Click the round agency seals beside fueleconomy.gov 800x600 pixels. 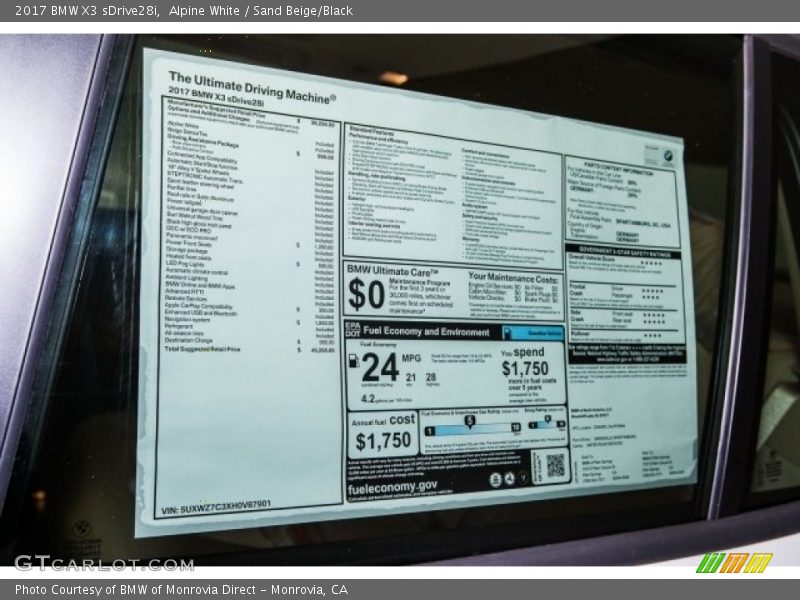[515, 479]
